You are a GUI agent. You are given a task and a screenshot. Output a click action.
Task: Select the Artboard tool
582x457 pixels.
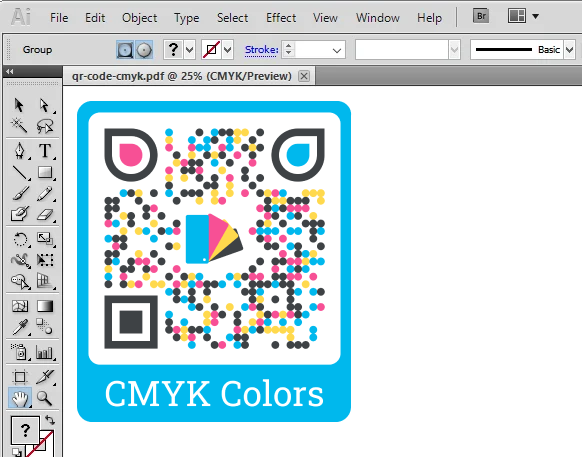(x=20, y=377)
